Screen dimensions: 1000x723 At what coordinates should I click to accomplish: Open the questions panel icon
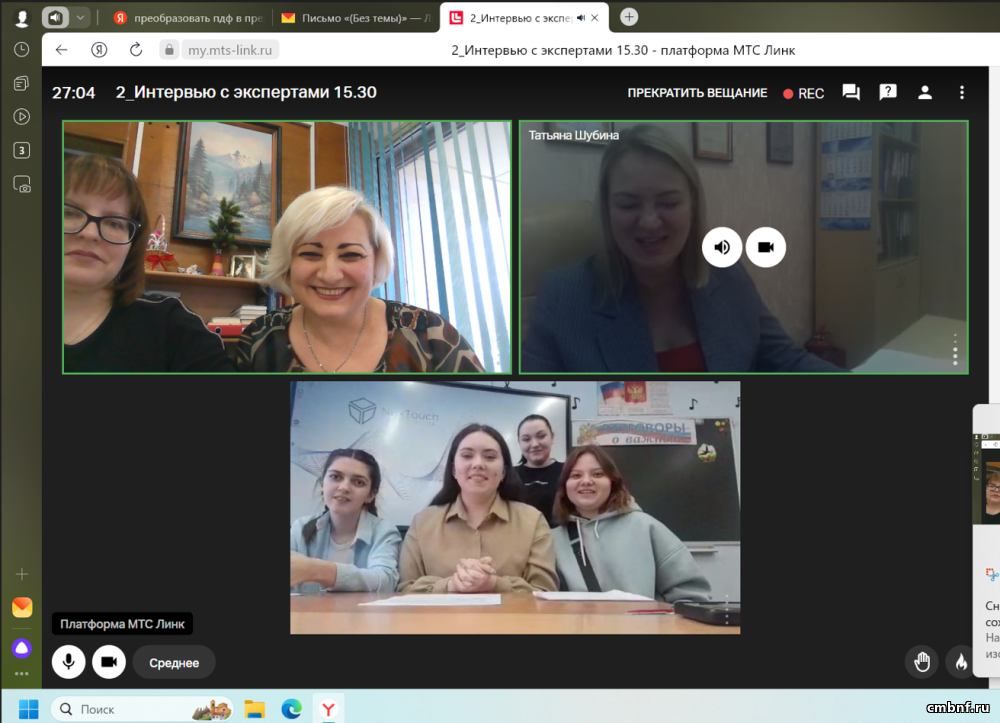[x=888, y=92]
